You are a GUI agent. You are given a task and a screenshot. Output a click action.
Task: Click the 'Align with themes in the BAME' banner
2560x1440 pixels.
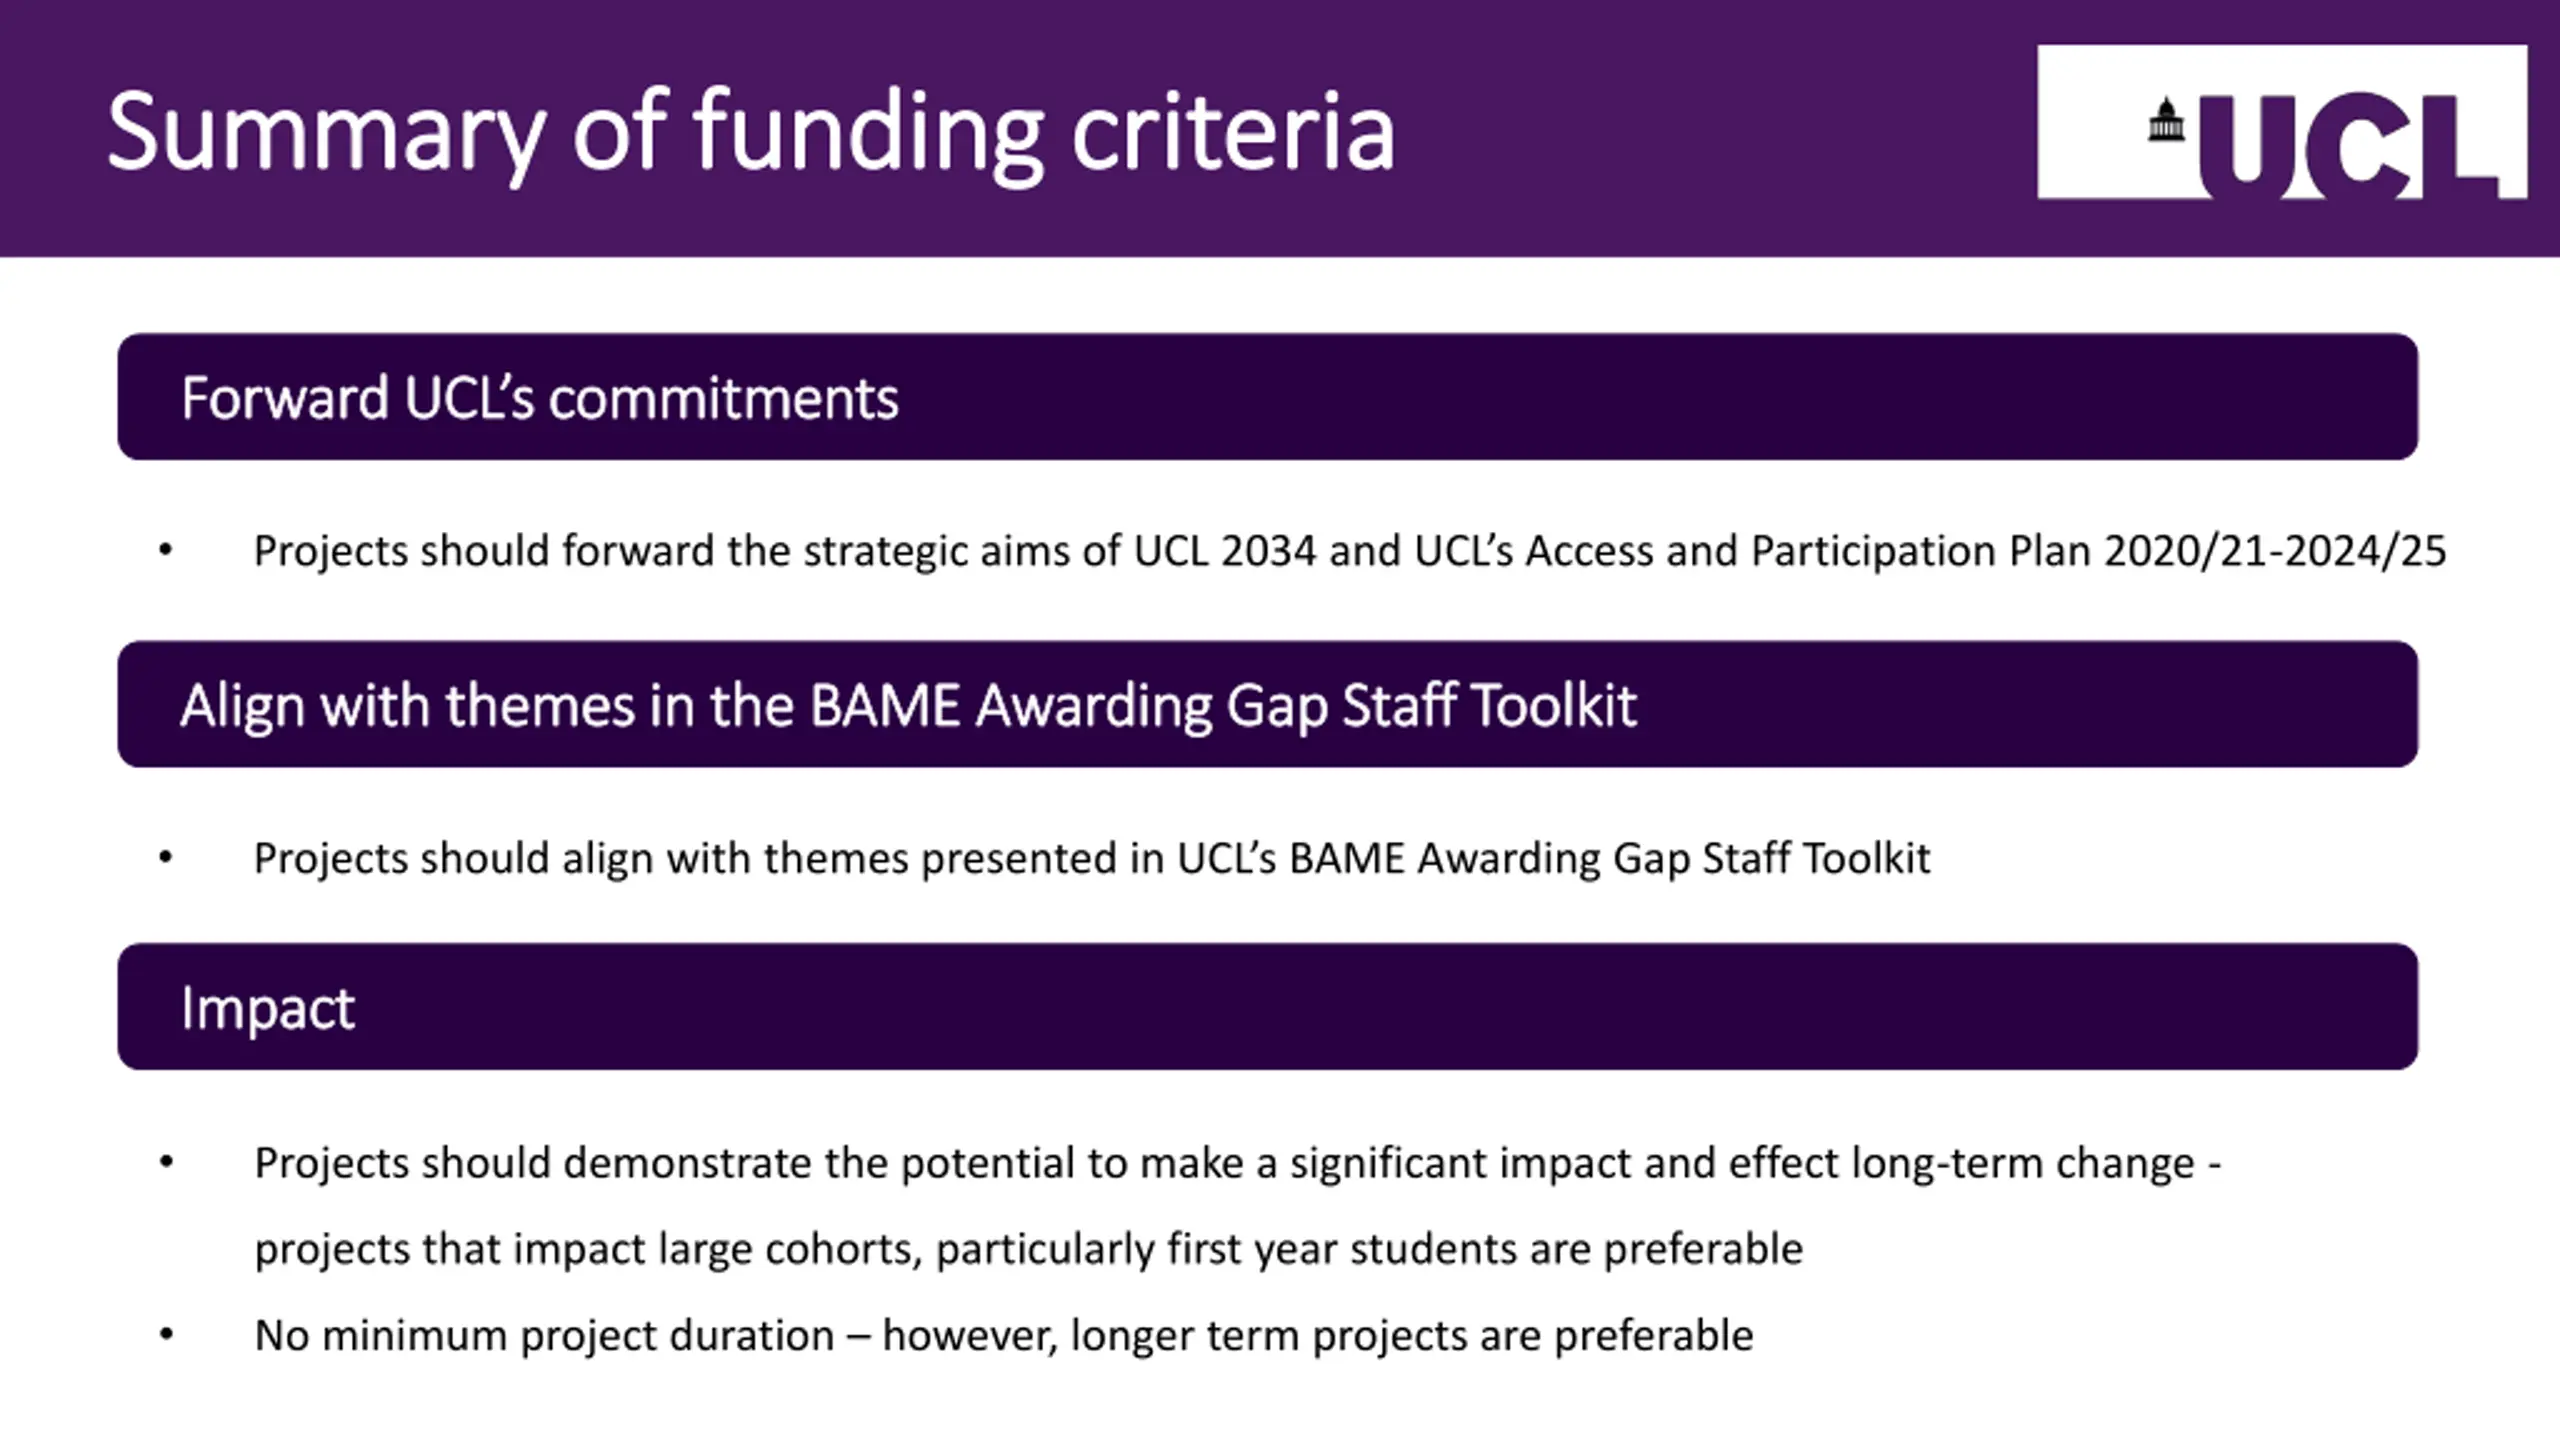point(1268,704)
